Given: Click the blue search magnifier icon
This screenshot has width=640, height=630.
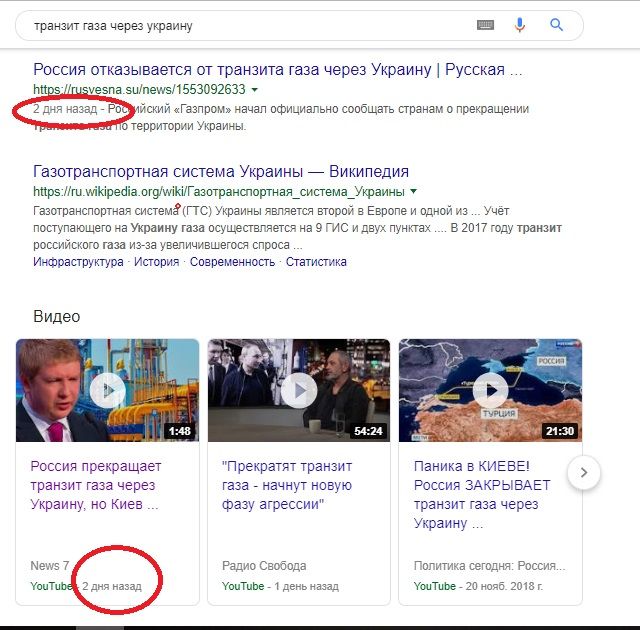Looking at the screenshot, I should coord(556,25).
